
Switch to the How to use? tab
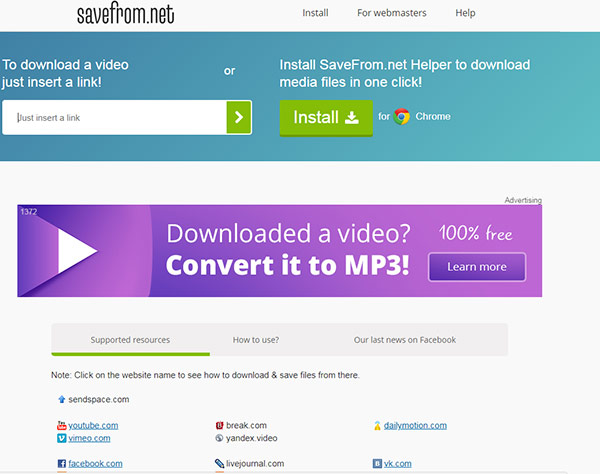[256, 340]
